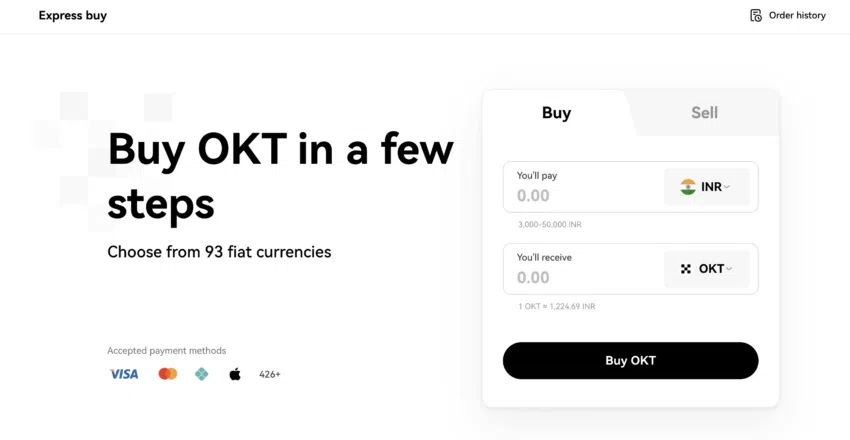Click the teal payment method icon

pyautogui.click(x=202, y=374)
